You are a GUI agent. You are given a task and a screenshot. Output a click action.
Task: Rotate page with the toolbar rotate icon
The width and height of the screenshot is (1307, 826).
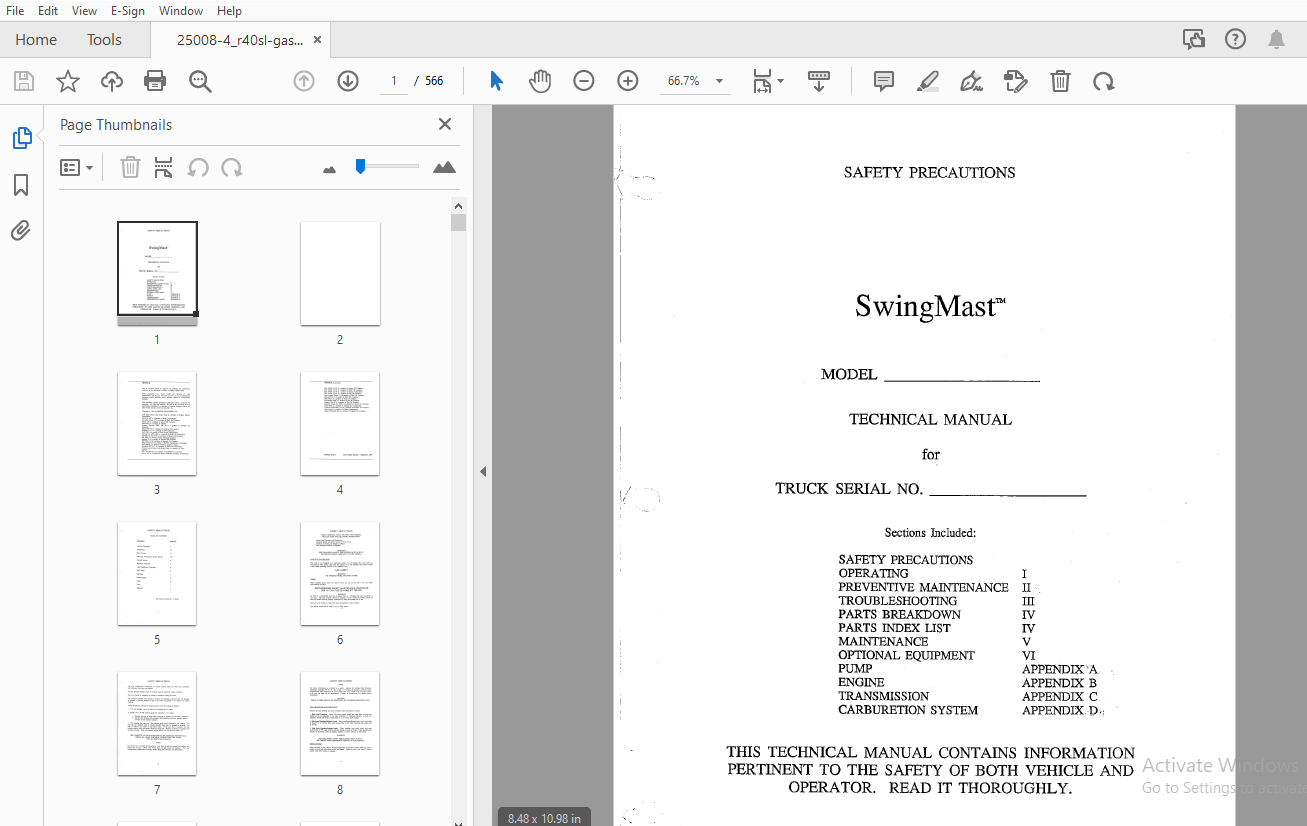[x=1104, y=81]
